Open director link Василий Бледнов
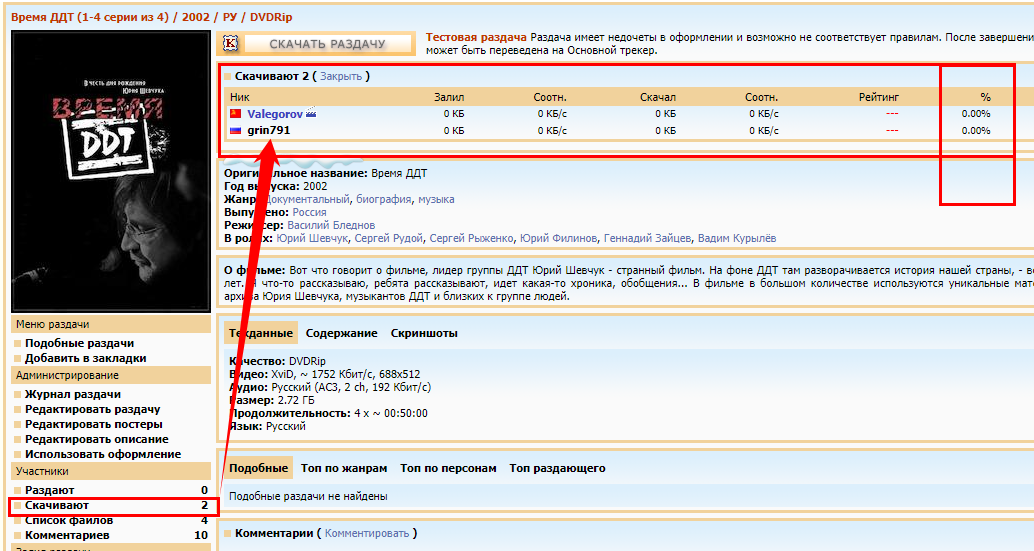 tap(335, 226)
